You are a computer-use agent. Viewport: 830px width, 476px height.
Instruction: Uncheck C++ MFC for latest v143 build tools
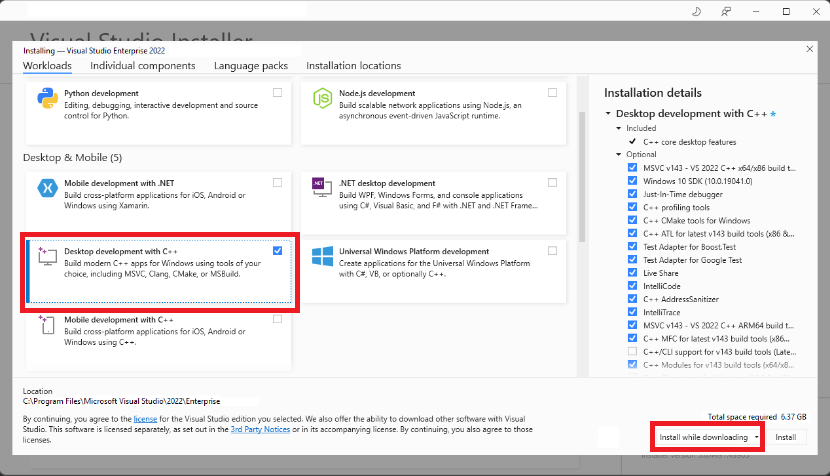pyautogui.click(x=632, y=338)
